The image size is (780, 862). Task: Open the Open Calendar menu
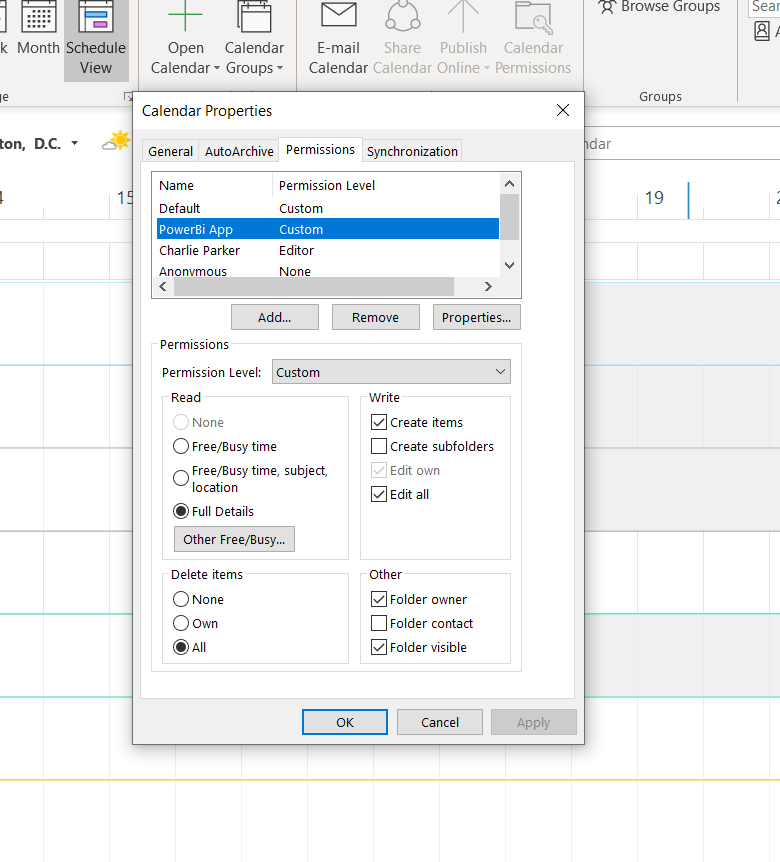point(186,38)
